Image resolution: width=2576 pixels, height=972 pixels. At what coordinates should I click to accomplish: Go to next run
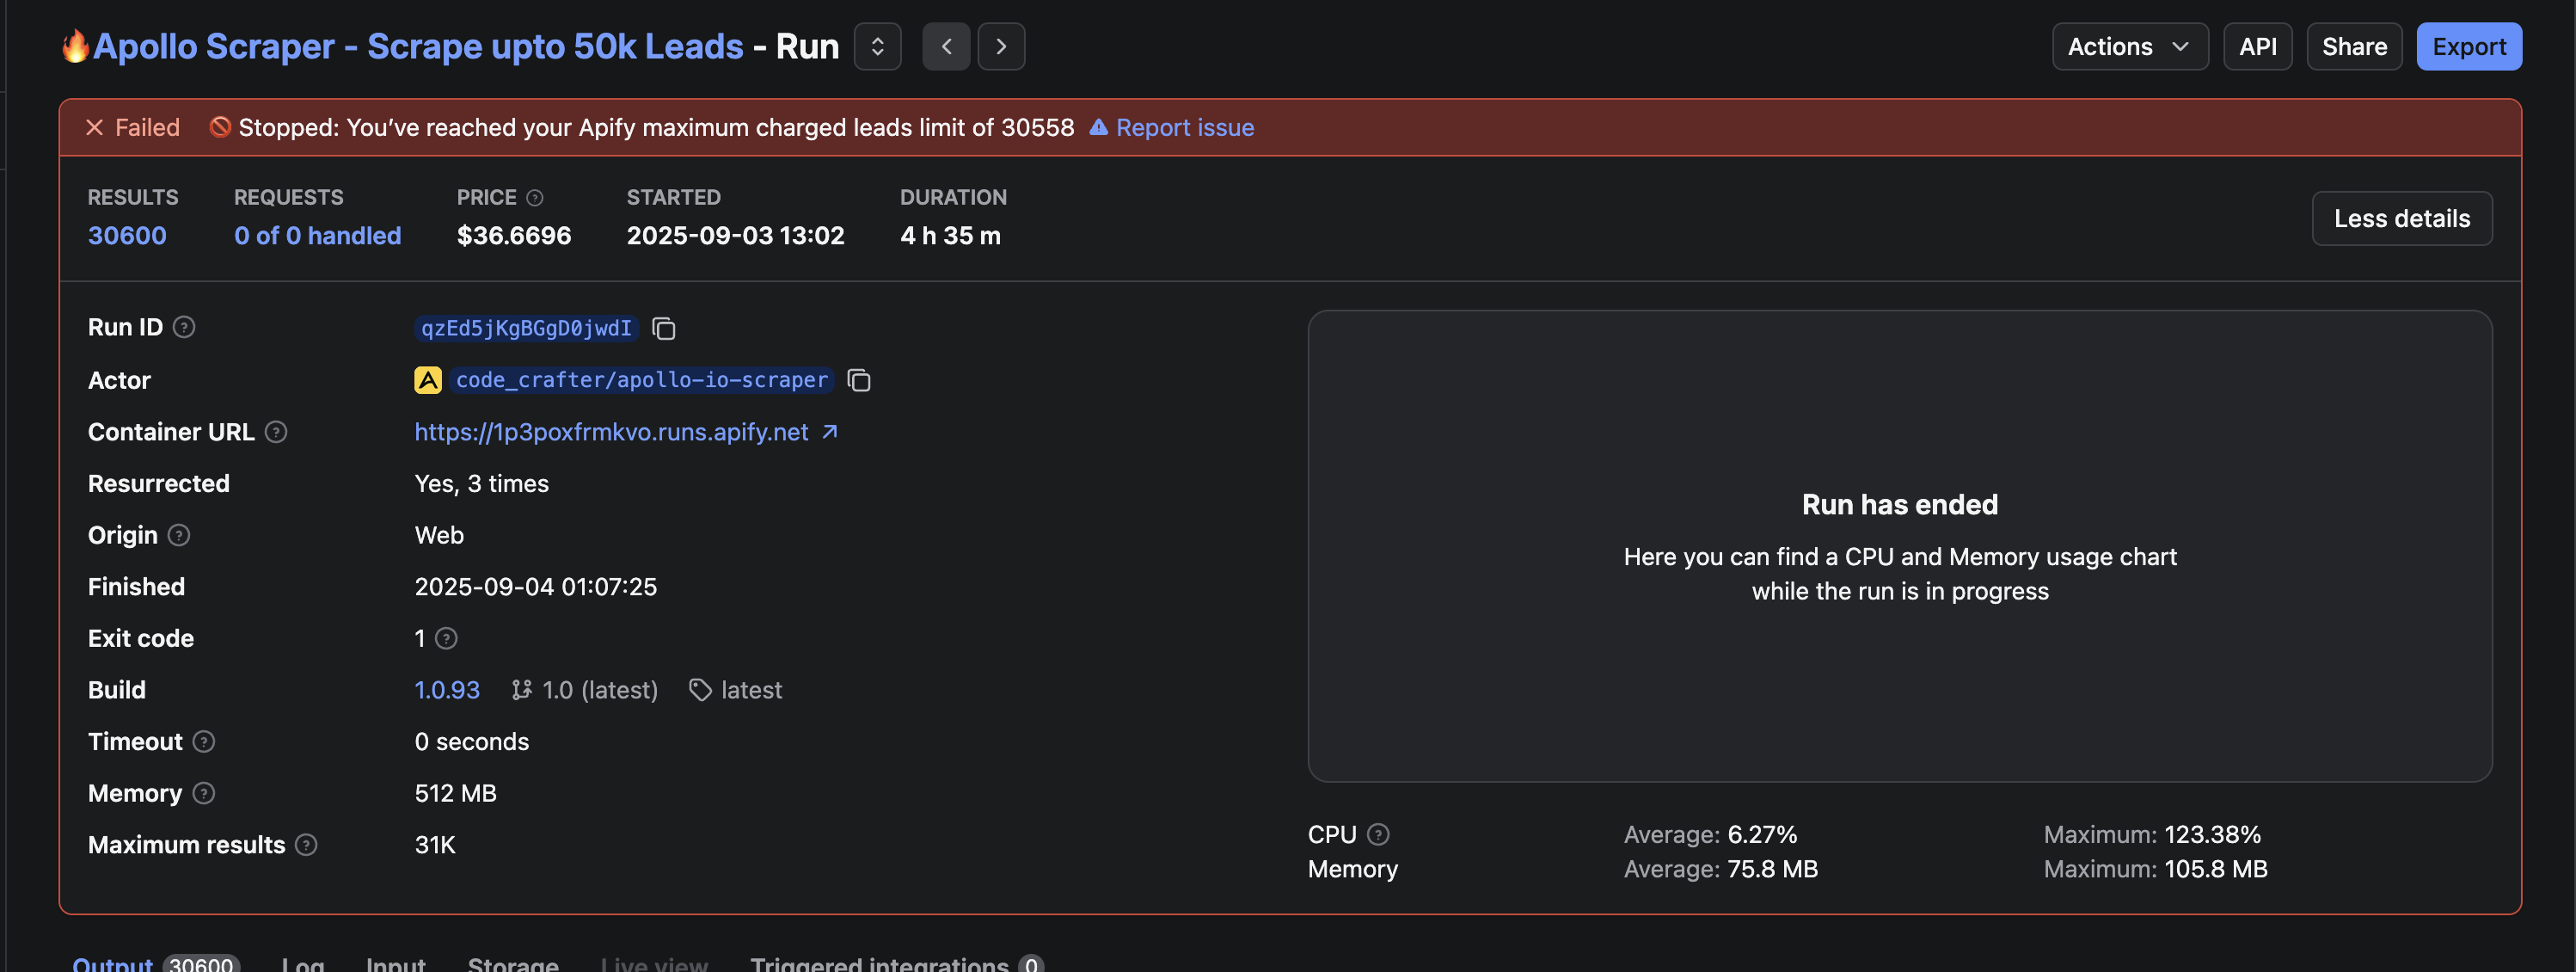coord(1001,46)
